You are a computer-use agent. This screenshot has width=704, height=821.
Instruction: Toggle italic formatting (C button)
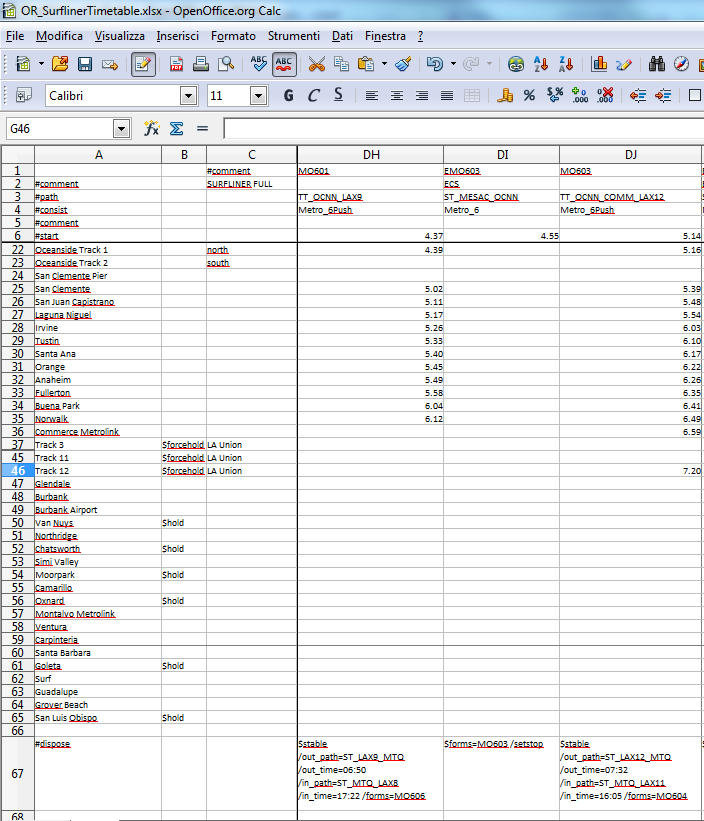click(x=313, y=96)
